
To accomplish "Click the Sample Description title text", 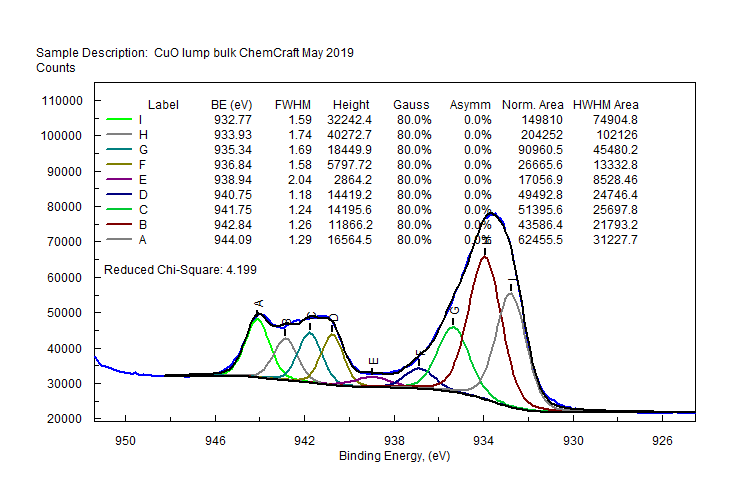I will point(195,52).
